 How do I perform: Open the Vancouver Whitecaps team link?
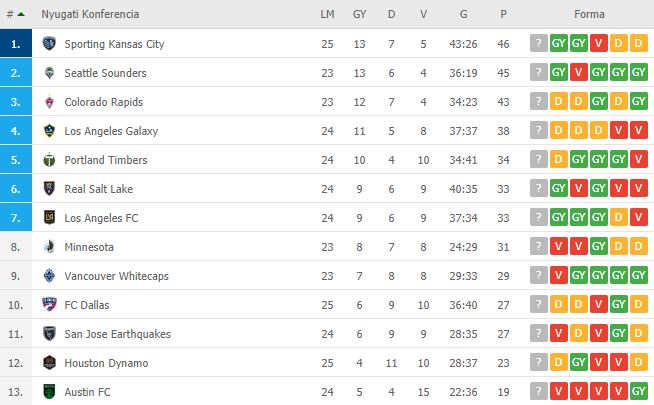[x=116, y=276]
